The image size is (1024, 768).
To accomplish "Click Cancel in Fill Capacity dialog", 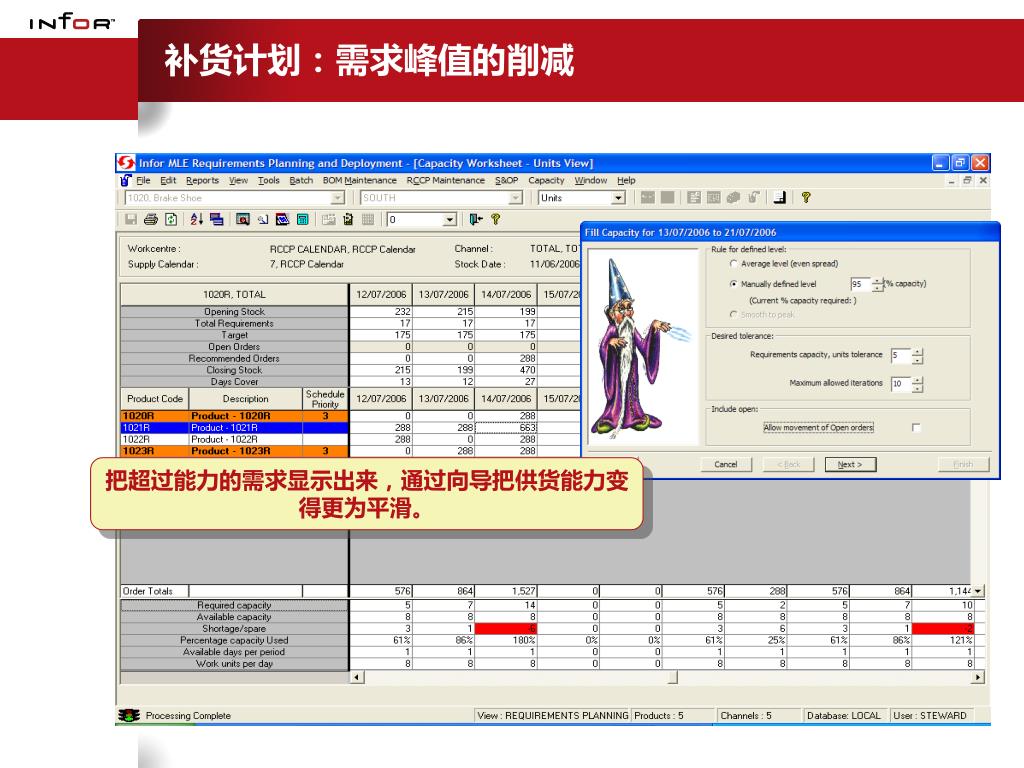I will (x=726, y=464).
